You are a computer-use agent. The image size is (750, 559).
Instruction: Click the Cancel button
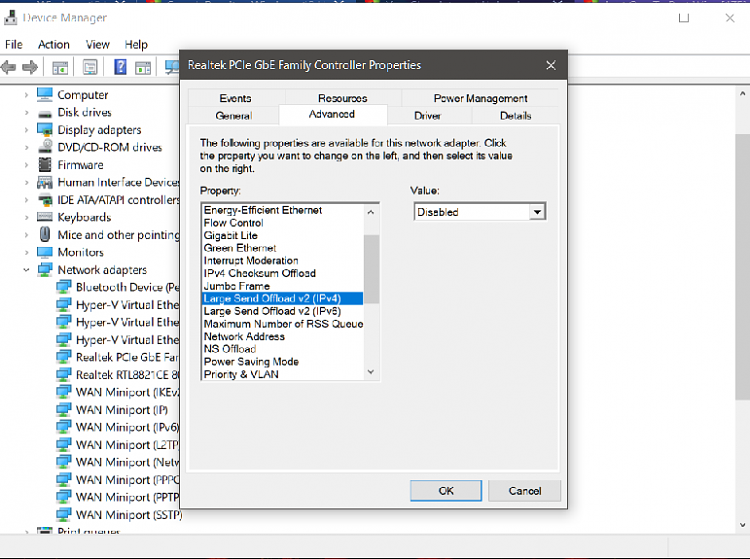pyautogui.click(x=524, y=491)
